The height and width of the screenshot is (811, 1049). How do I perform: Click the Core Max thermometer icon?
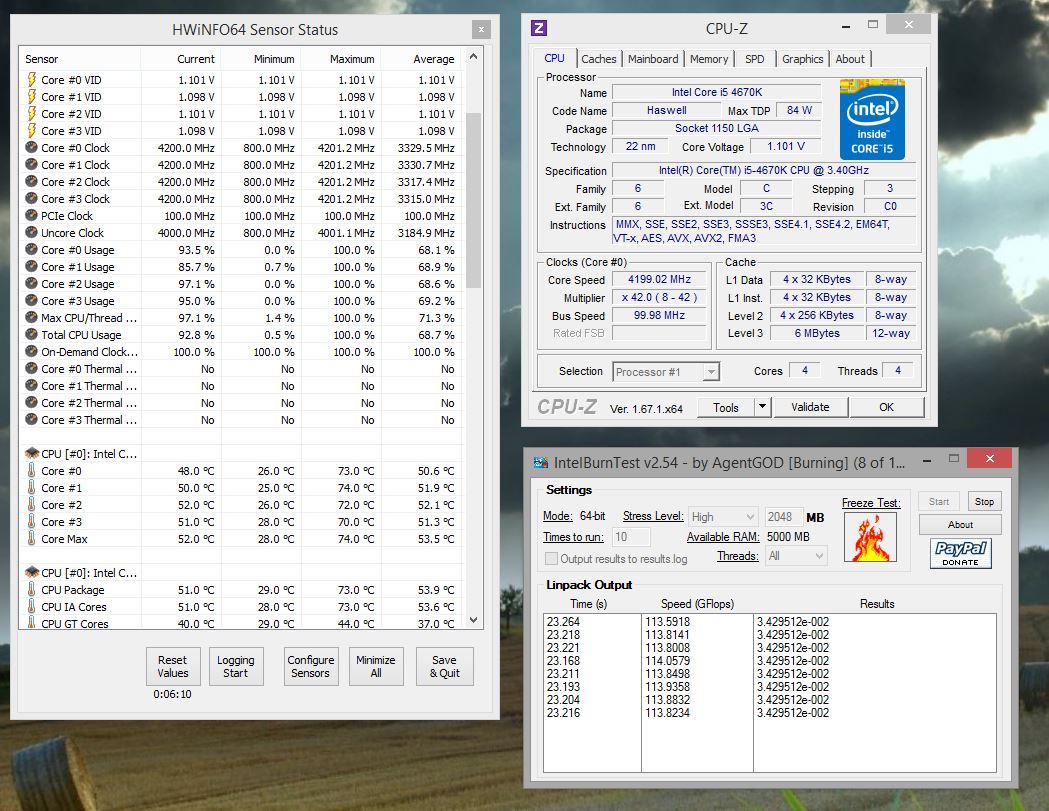click(x=31, y=539)
